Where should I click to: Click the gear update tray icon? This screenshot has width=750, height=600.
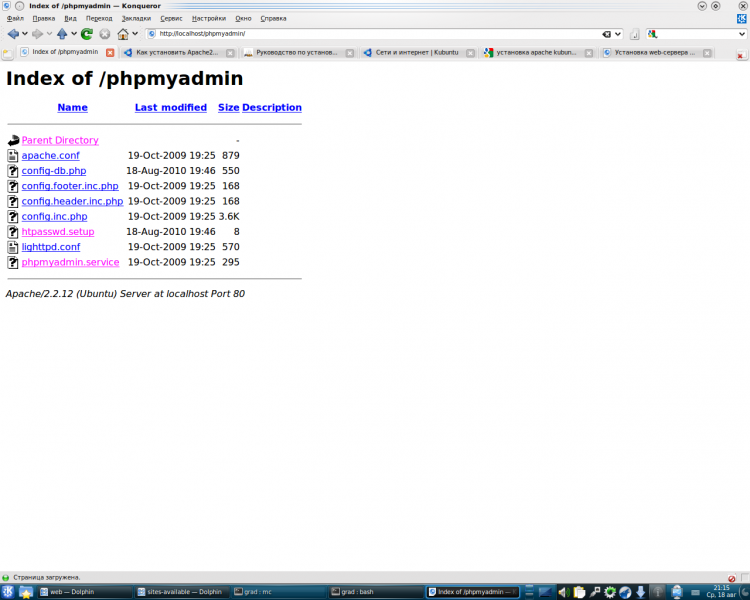tap(610, 592)
